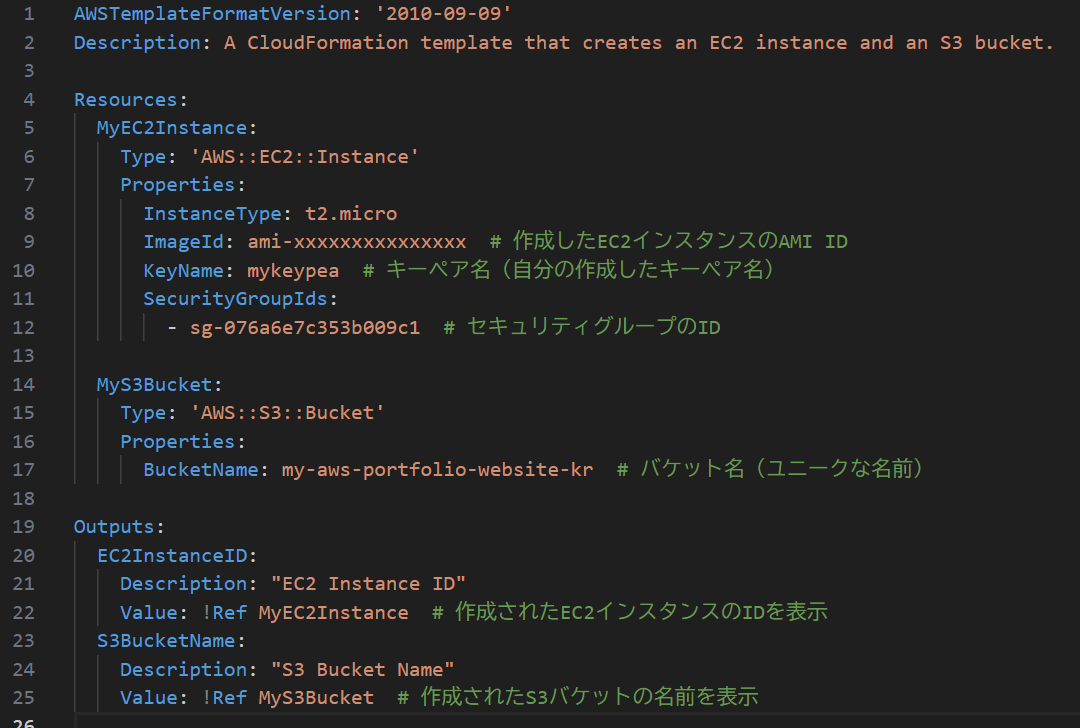The width and height of the screenshot is (1080, 728).
Task: Click the 'AWS::EC2::Instance' type string
Action: 304,157
